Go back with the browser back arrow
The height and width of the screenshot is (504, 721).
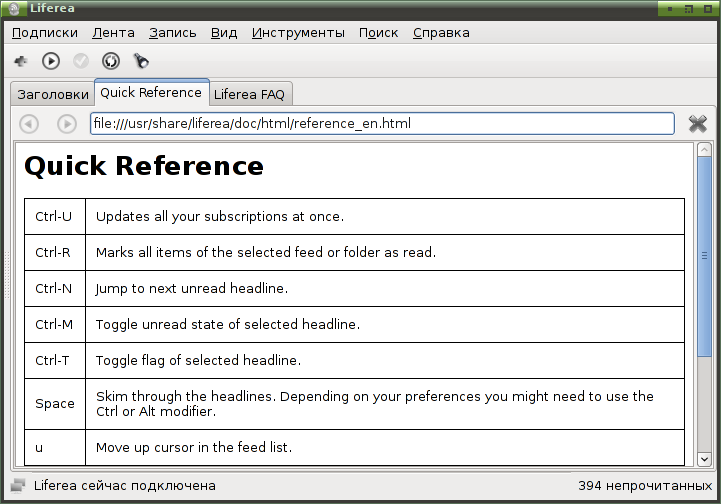pos(29,124)
